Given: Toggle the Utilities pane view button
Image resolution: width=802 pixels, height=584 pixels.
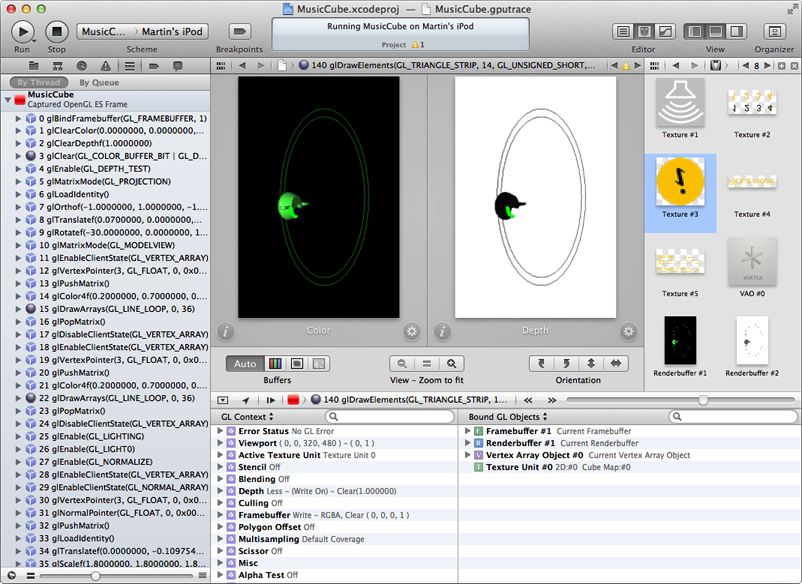Looking at the screenshot, I should (737, 32).
